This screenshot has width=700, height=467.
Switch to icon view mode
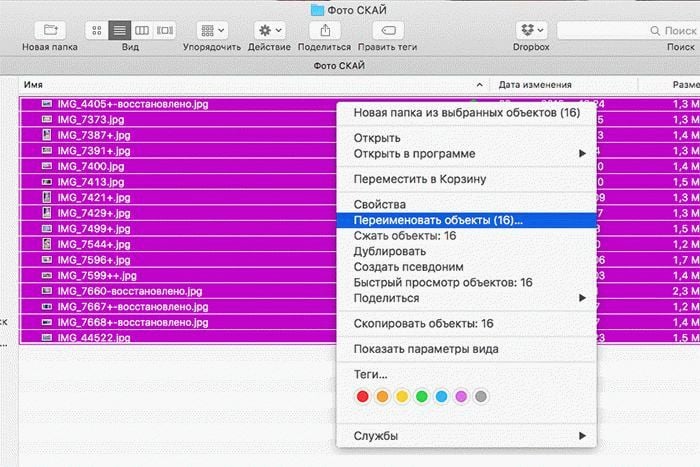click(x=97, y=30)
